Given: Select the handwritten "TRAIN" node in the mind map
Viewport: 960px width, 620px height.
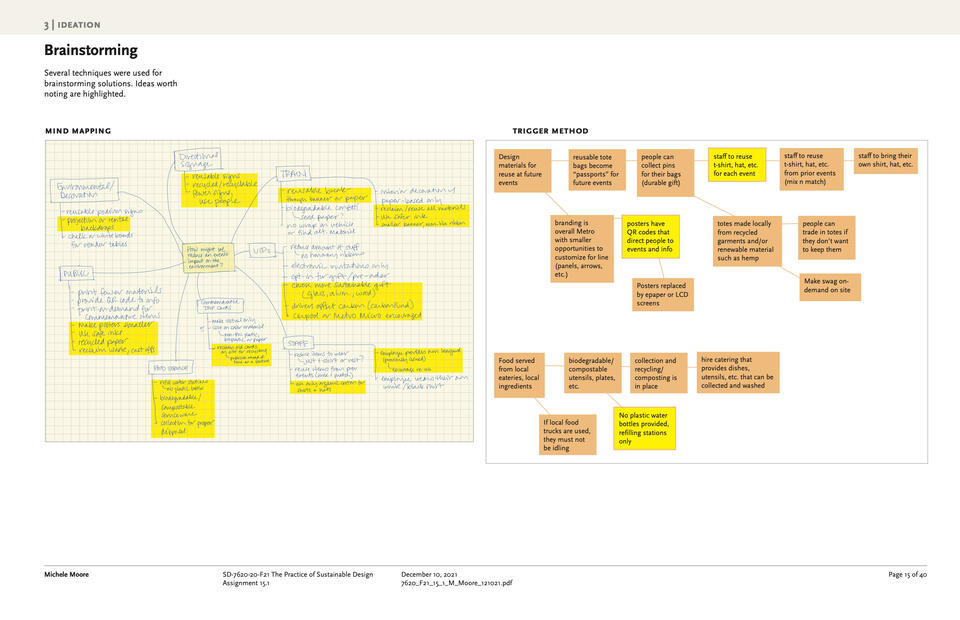Looking at the screenshot, I should tap(293, 174).
